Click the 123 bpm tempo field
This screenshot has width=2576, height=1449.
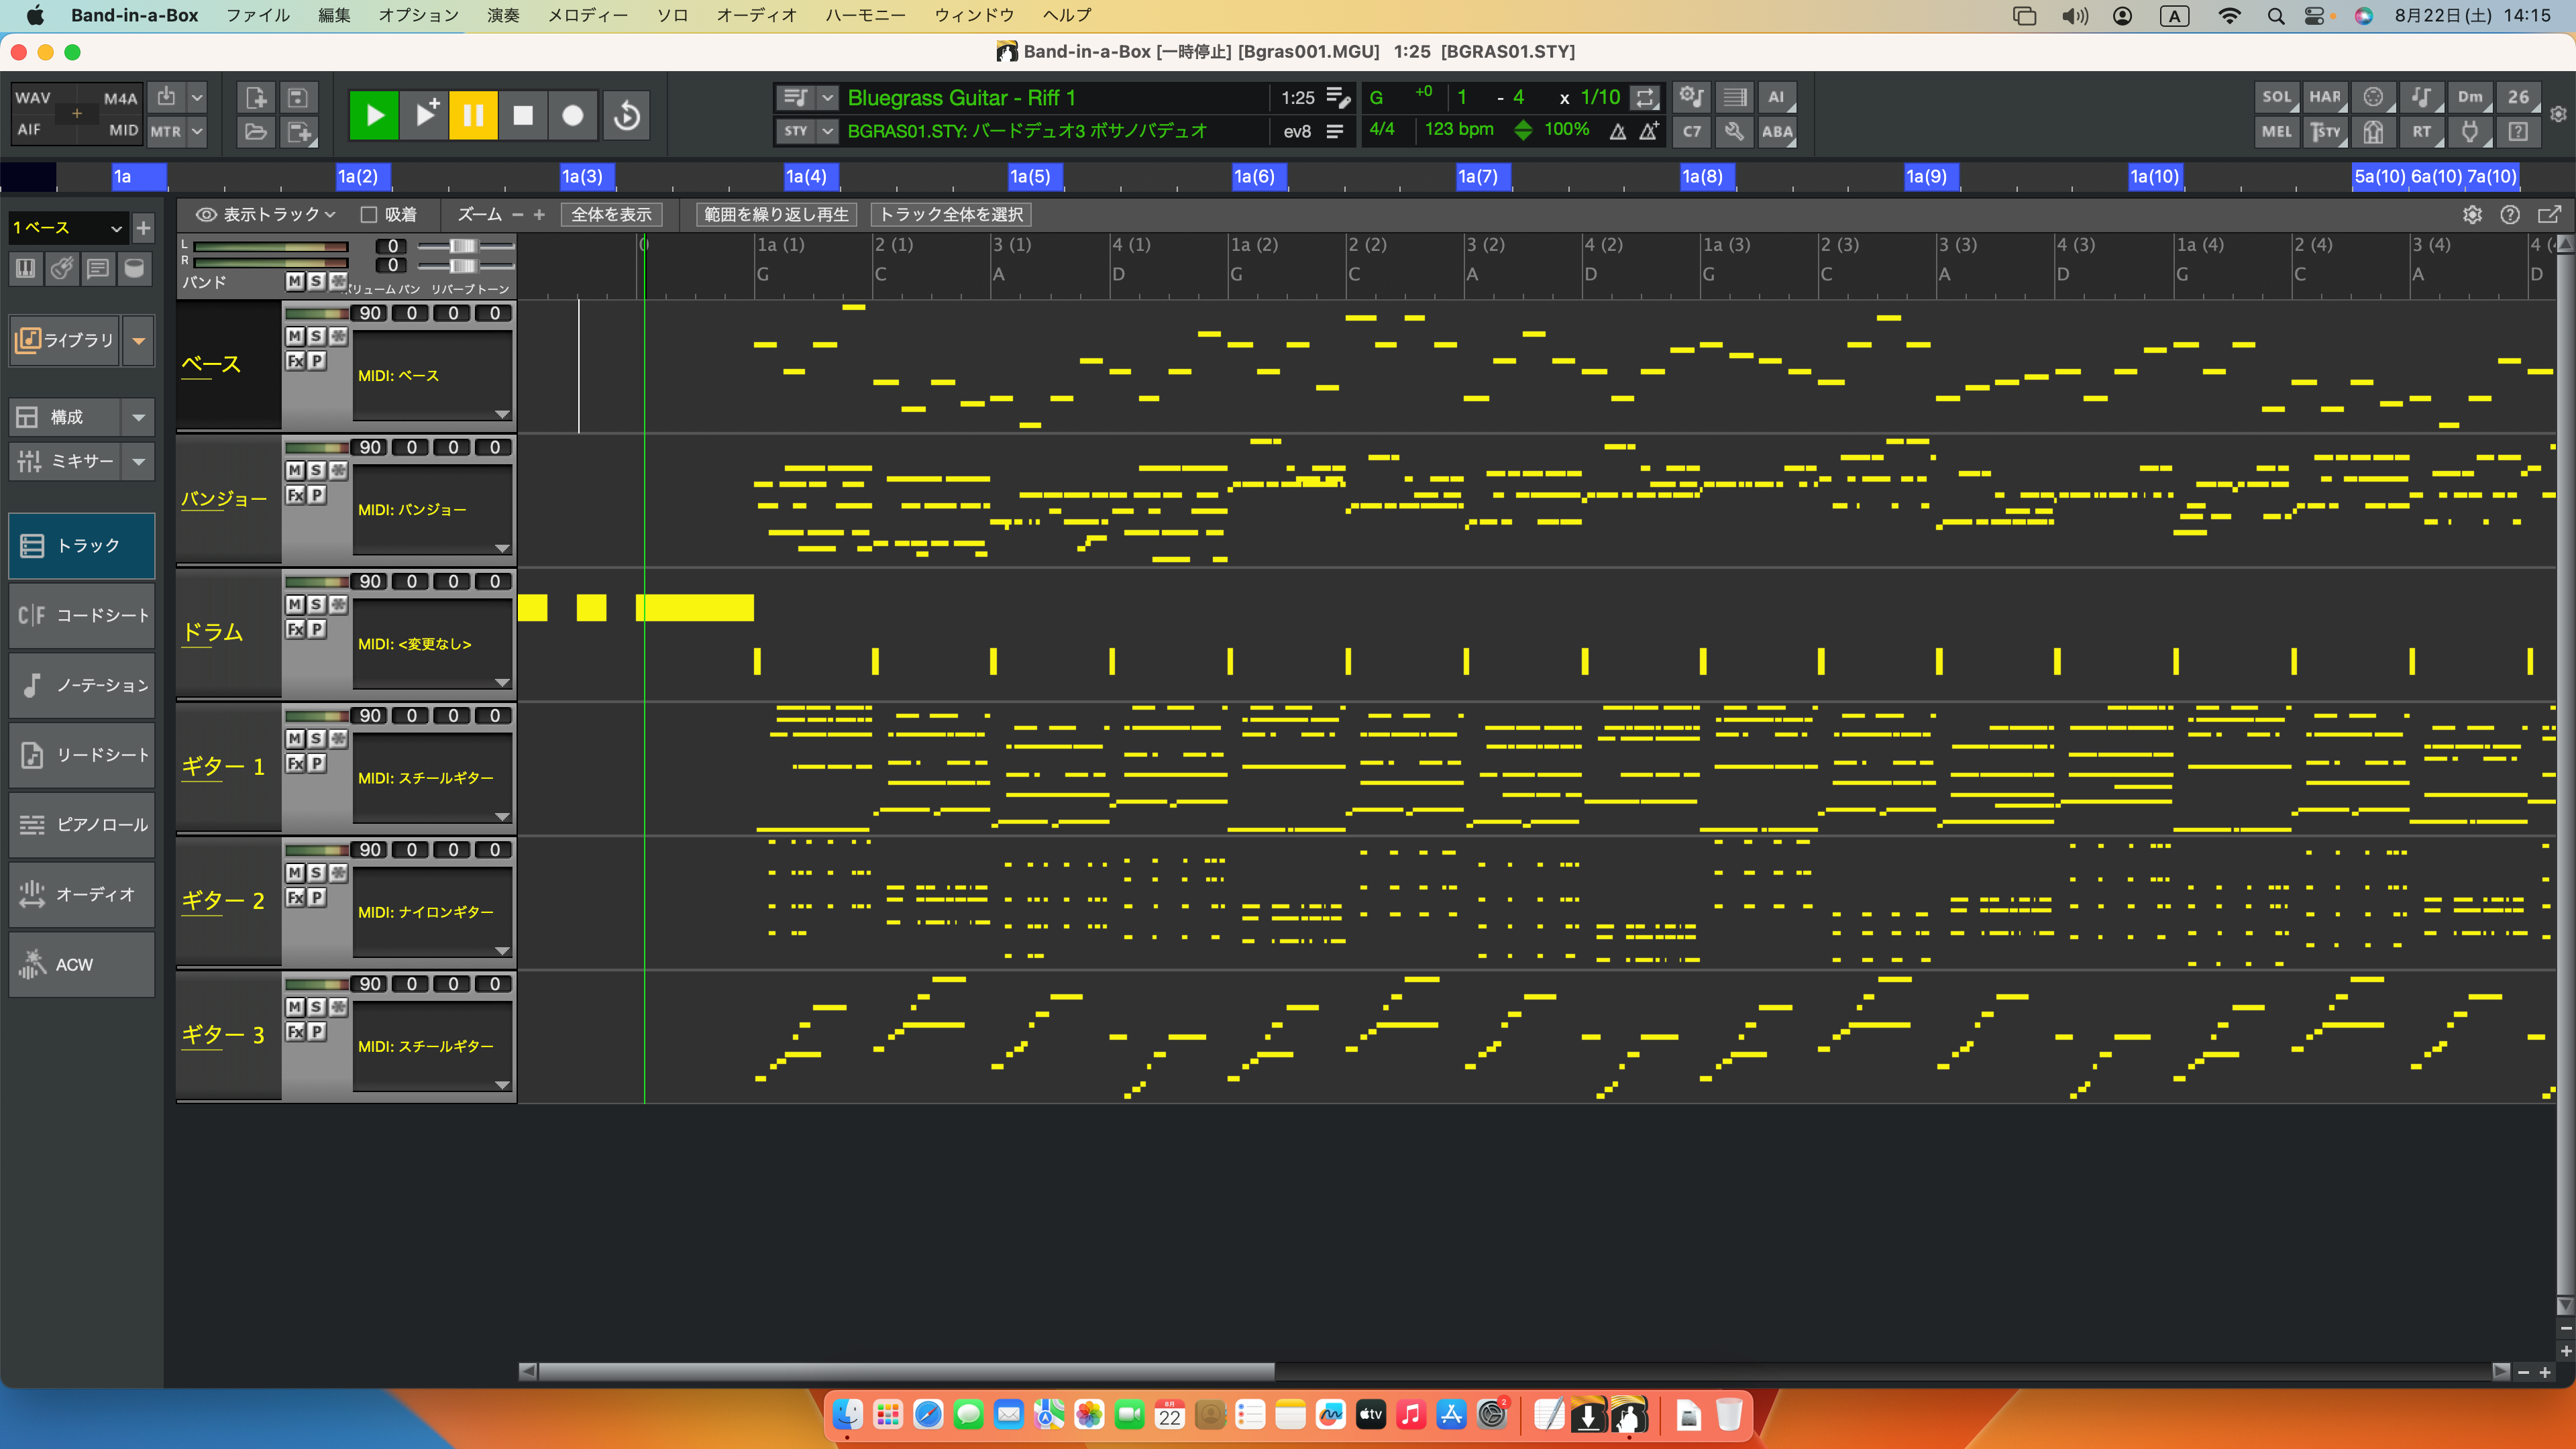tap(1459, 130)
